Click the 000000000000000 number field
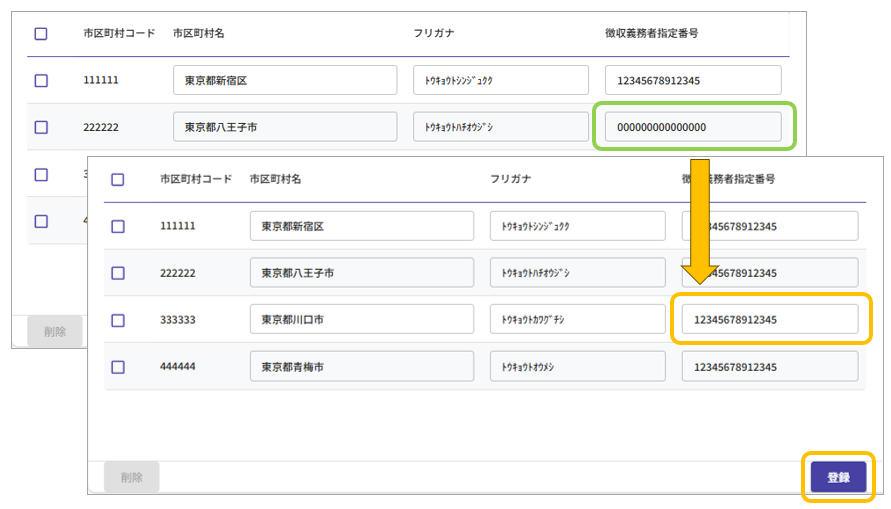Image resolution: width=891 pixels, height=509 pixels. [692, 127]
